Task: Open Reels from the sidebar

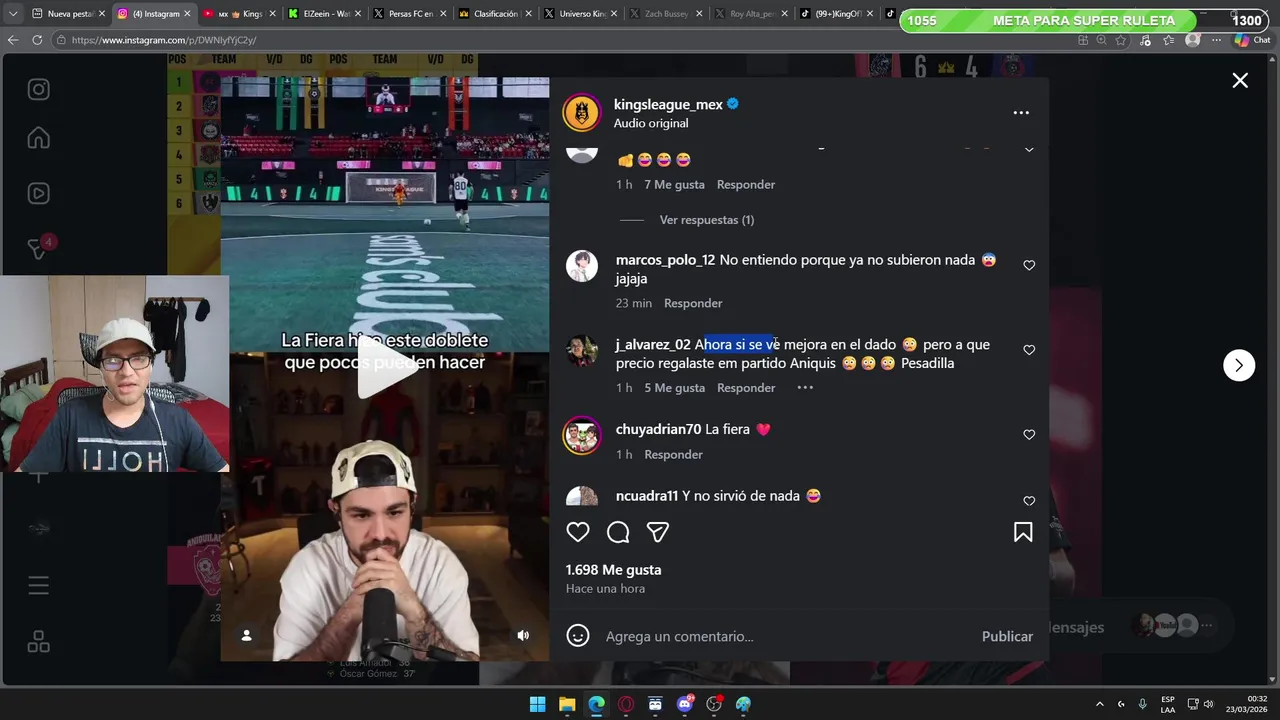Action: pos(38,193)
